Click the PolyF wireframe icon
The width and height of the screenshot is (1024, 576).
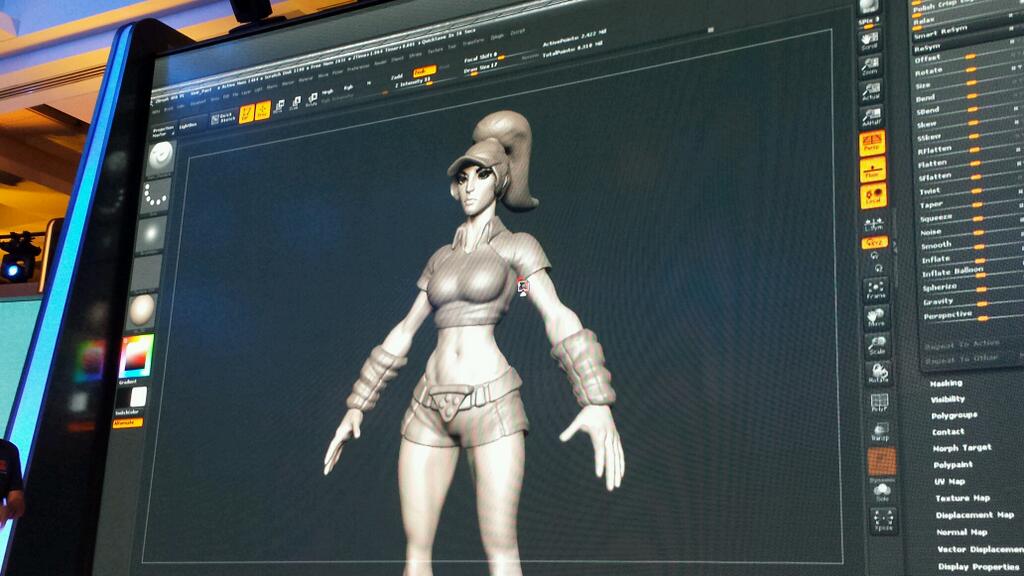click(x=880, y=402)
